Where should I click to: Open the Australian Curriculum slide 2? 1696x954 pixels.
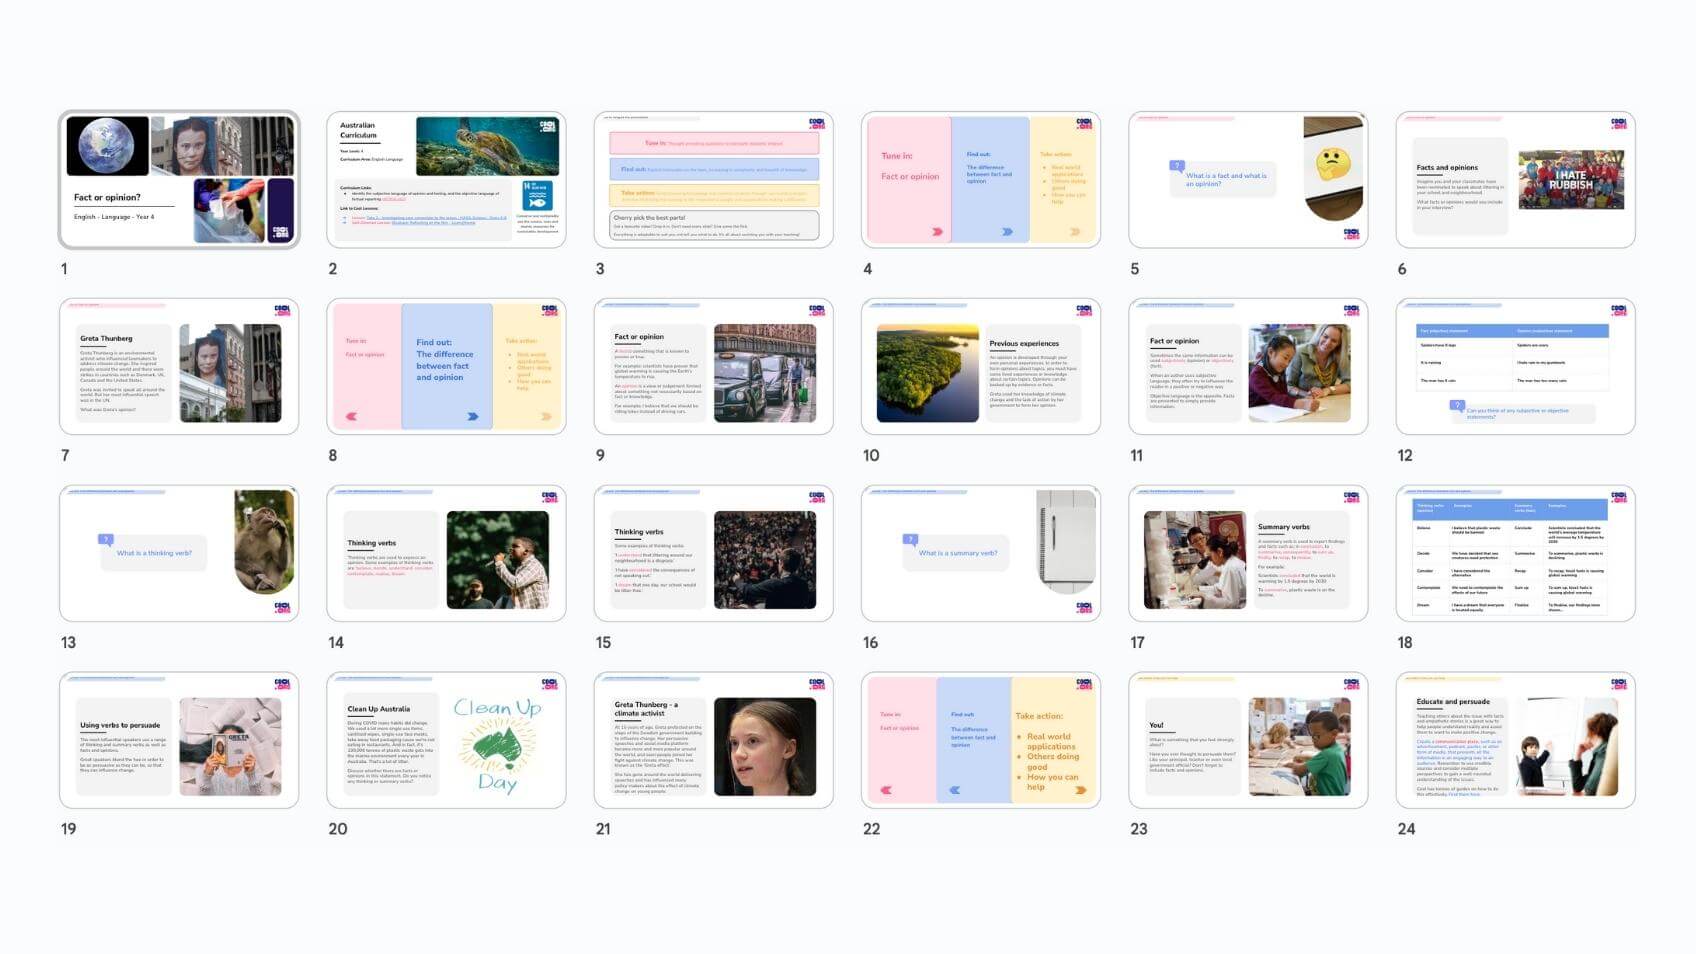[446, 180]
